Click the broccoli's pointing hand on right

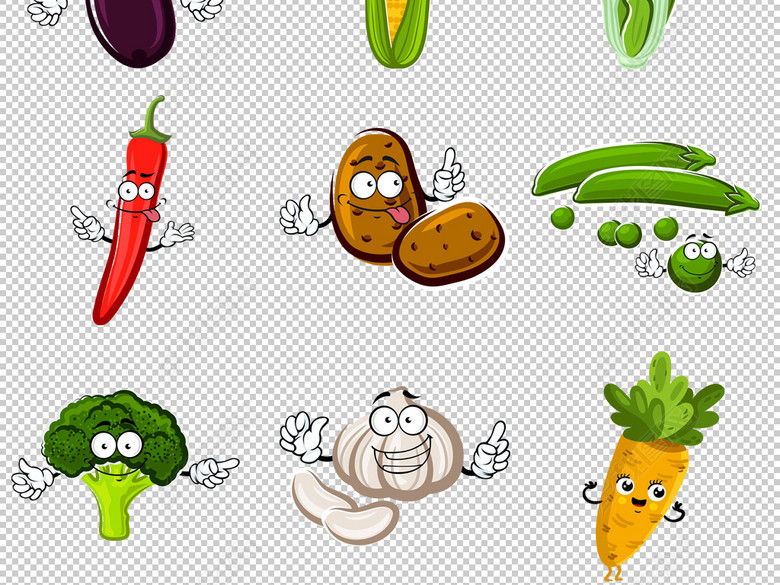[x=213, y=470]
